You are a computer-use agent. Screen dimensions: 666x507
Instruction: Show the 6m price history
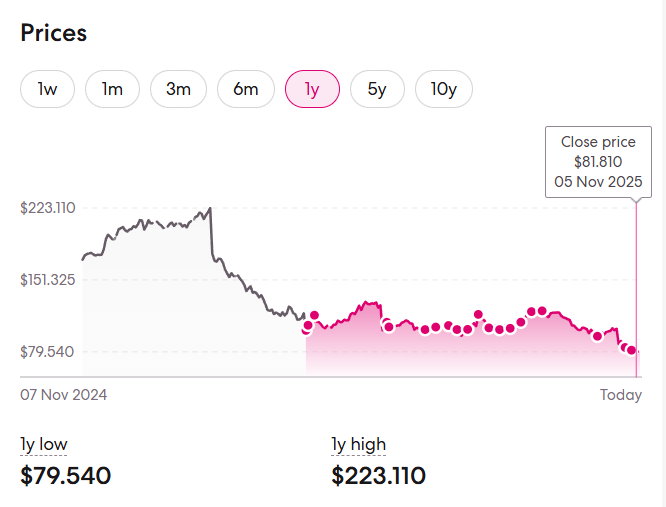pyautogui.click(x=246, y=89)
